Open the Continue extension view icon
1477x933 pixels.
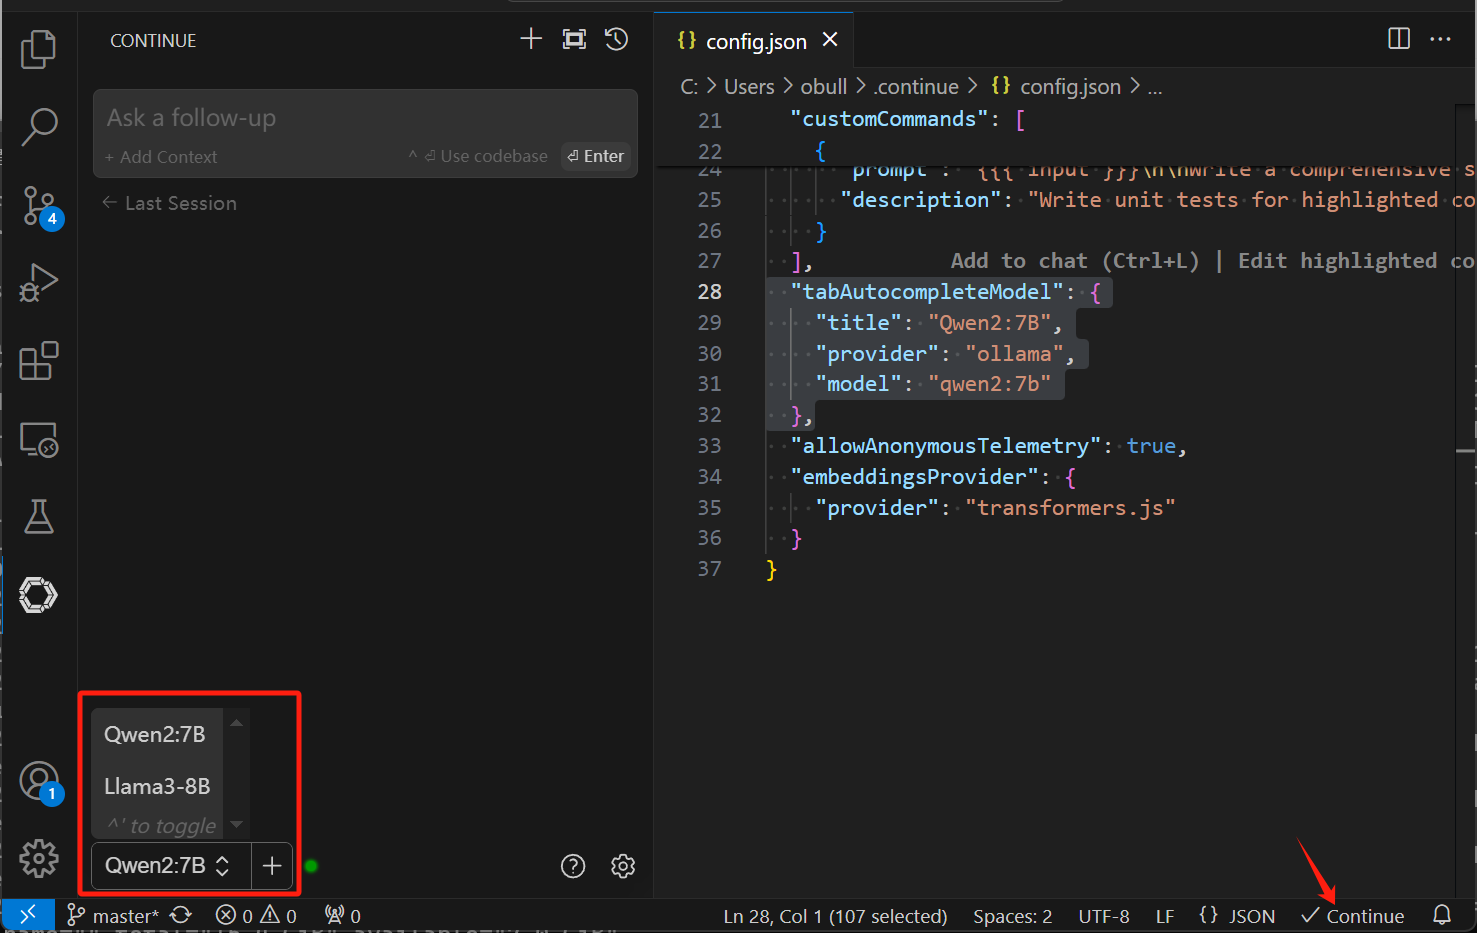(x=38, y=595)
